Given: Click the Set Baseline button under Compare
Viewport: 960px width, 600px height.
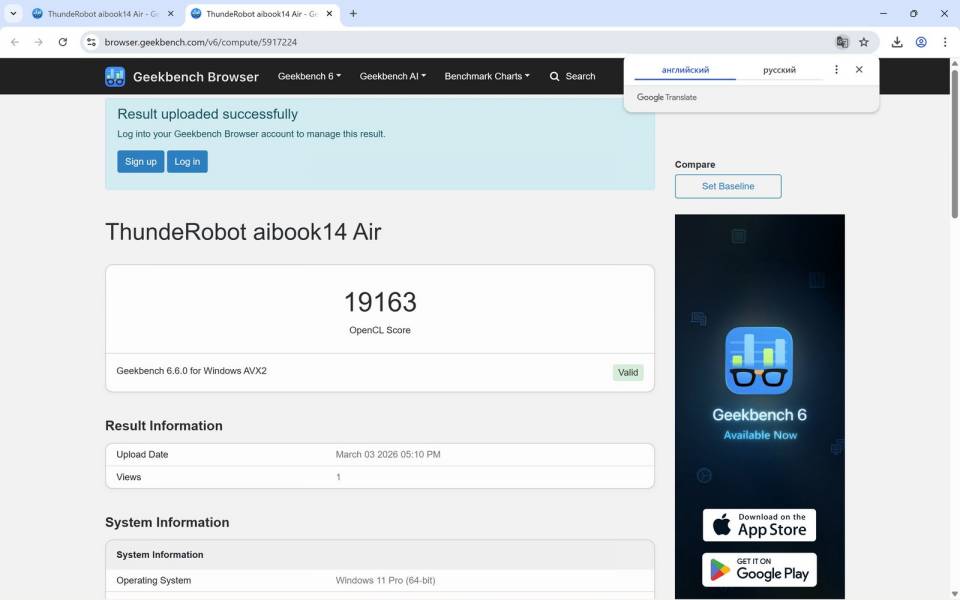Looking at the screenshot, I should point(728,186).
